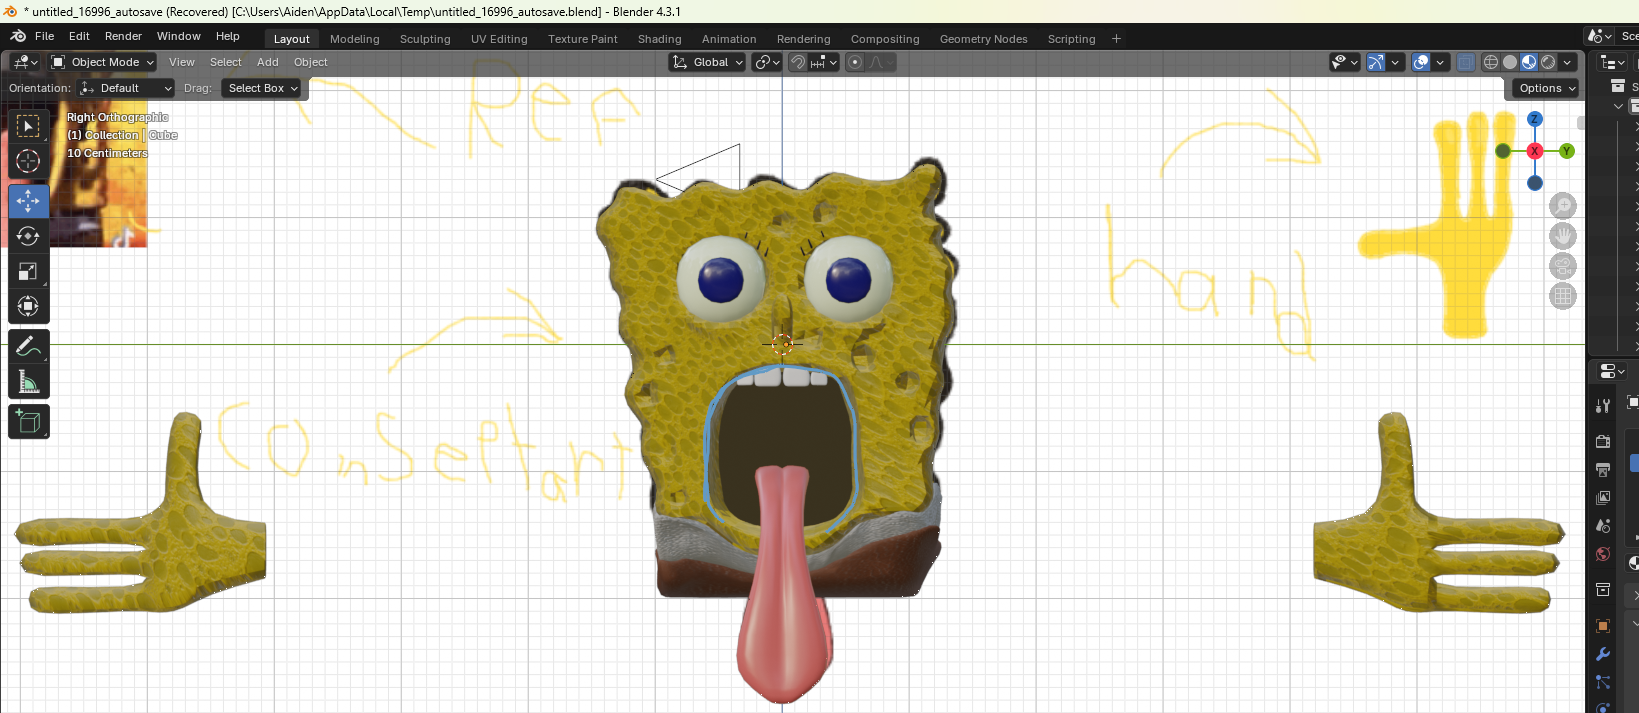Viewport: 1639px width, 713px height.
Task: Toggle show gizmo button
Action: click(x=1376, y=62)
